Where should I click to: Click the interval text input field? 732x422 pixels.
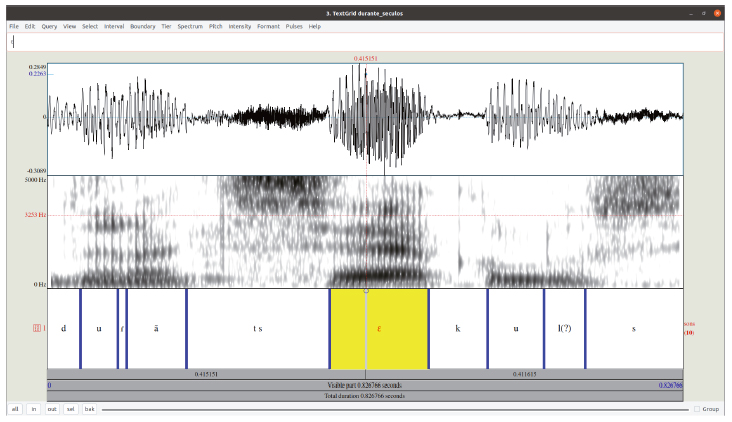click(x=366, y=42)
